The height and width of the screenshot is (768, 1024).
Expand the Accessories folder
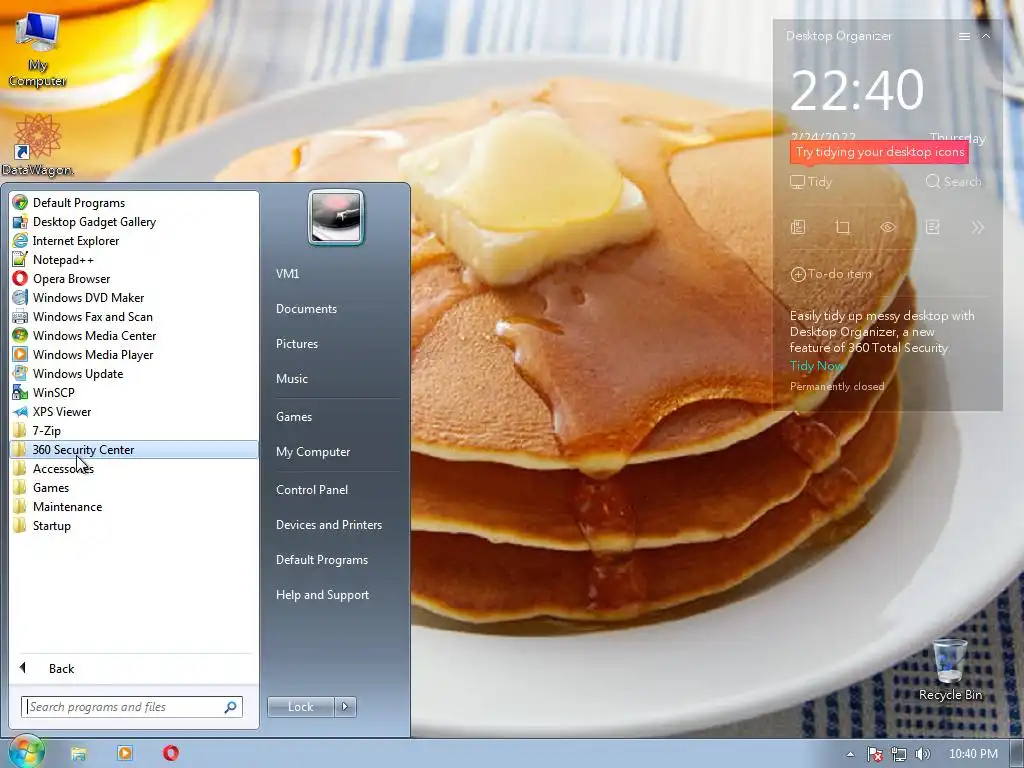[134, 468]
